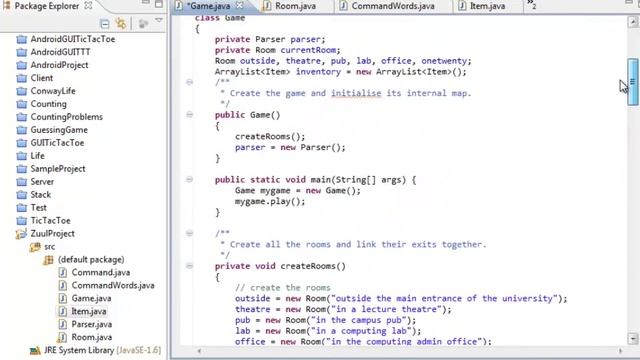Select the GuessingGame project
The height and width of the screenshot is (360, 640).
click(x=59, y=130)
